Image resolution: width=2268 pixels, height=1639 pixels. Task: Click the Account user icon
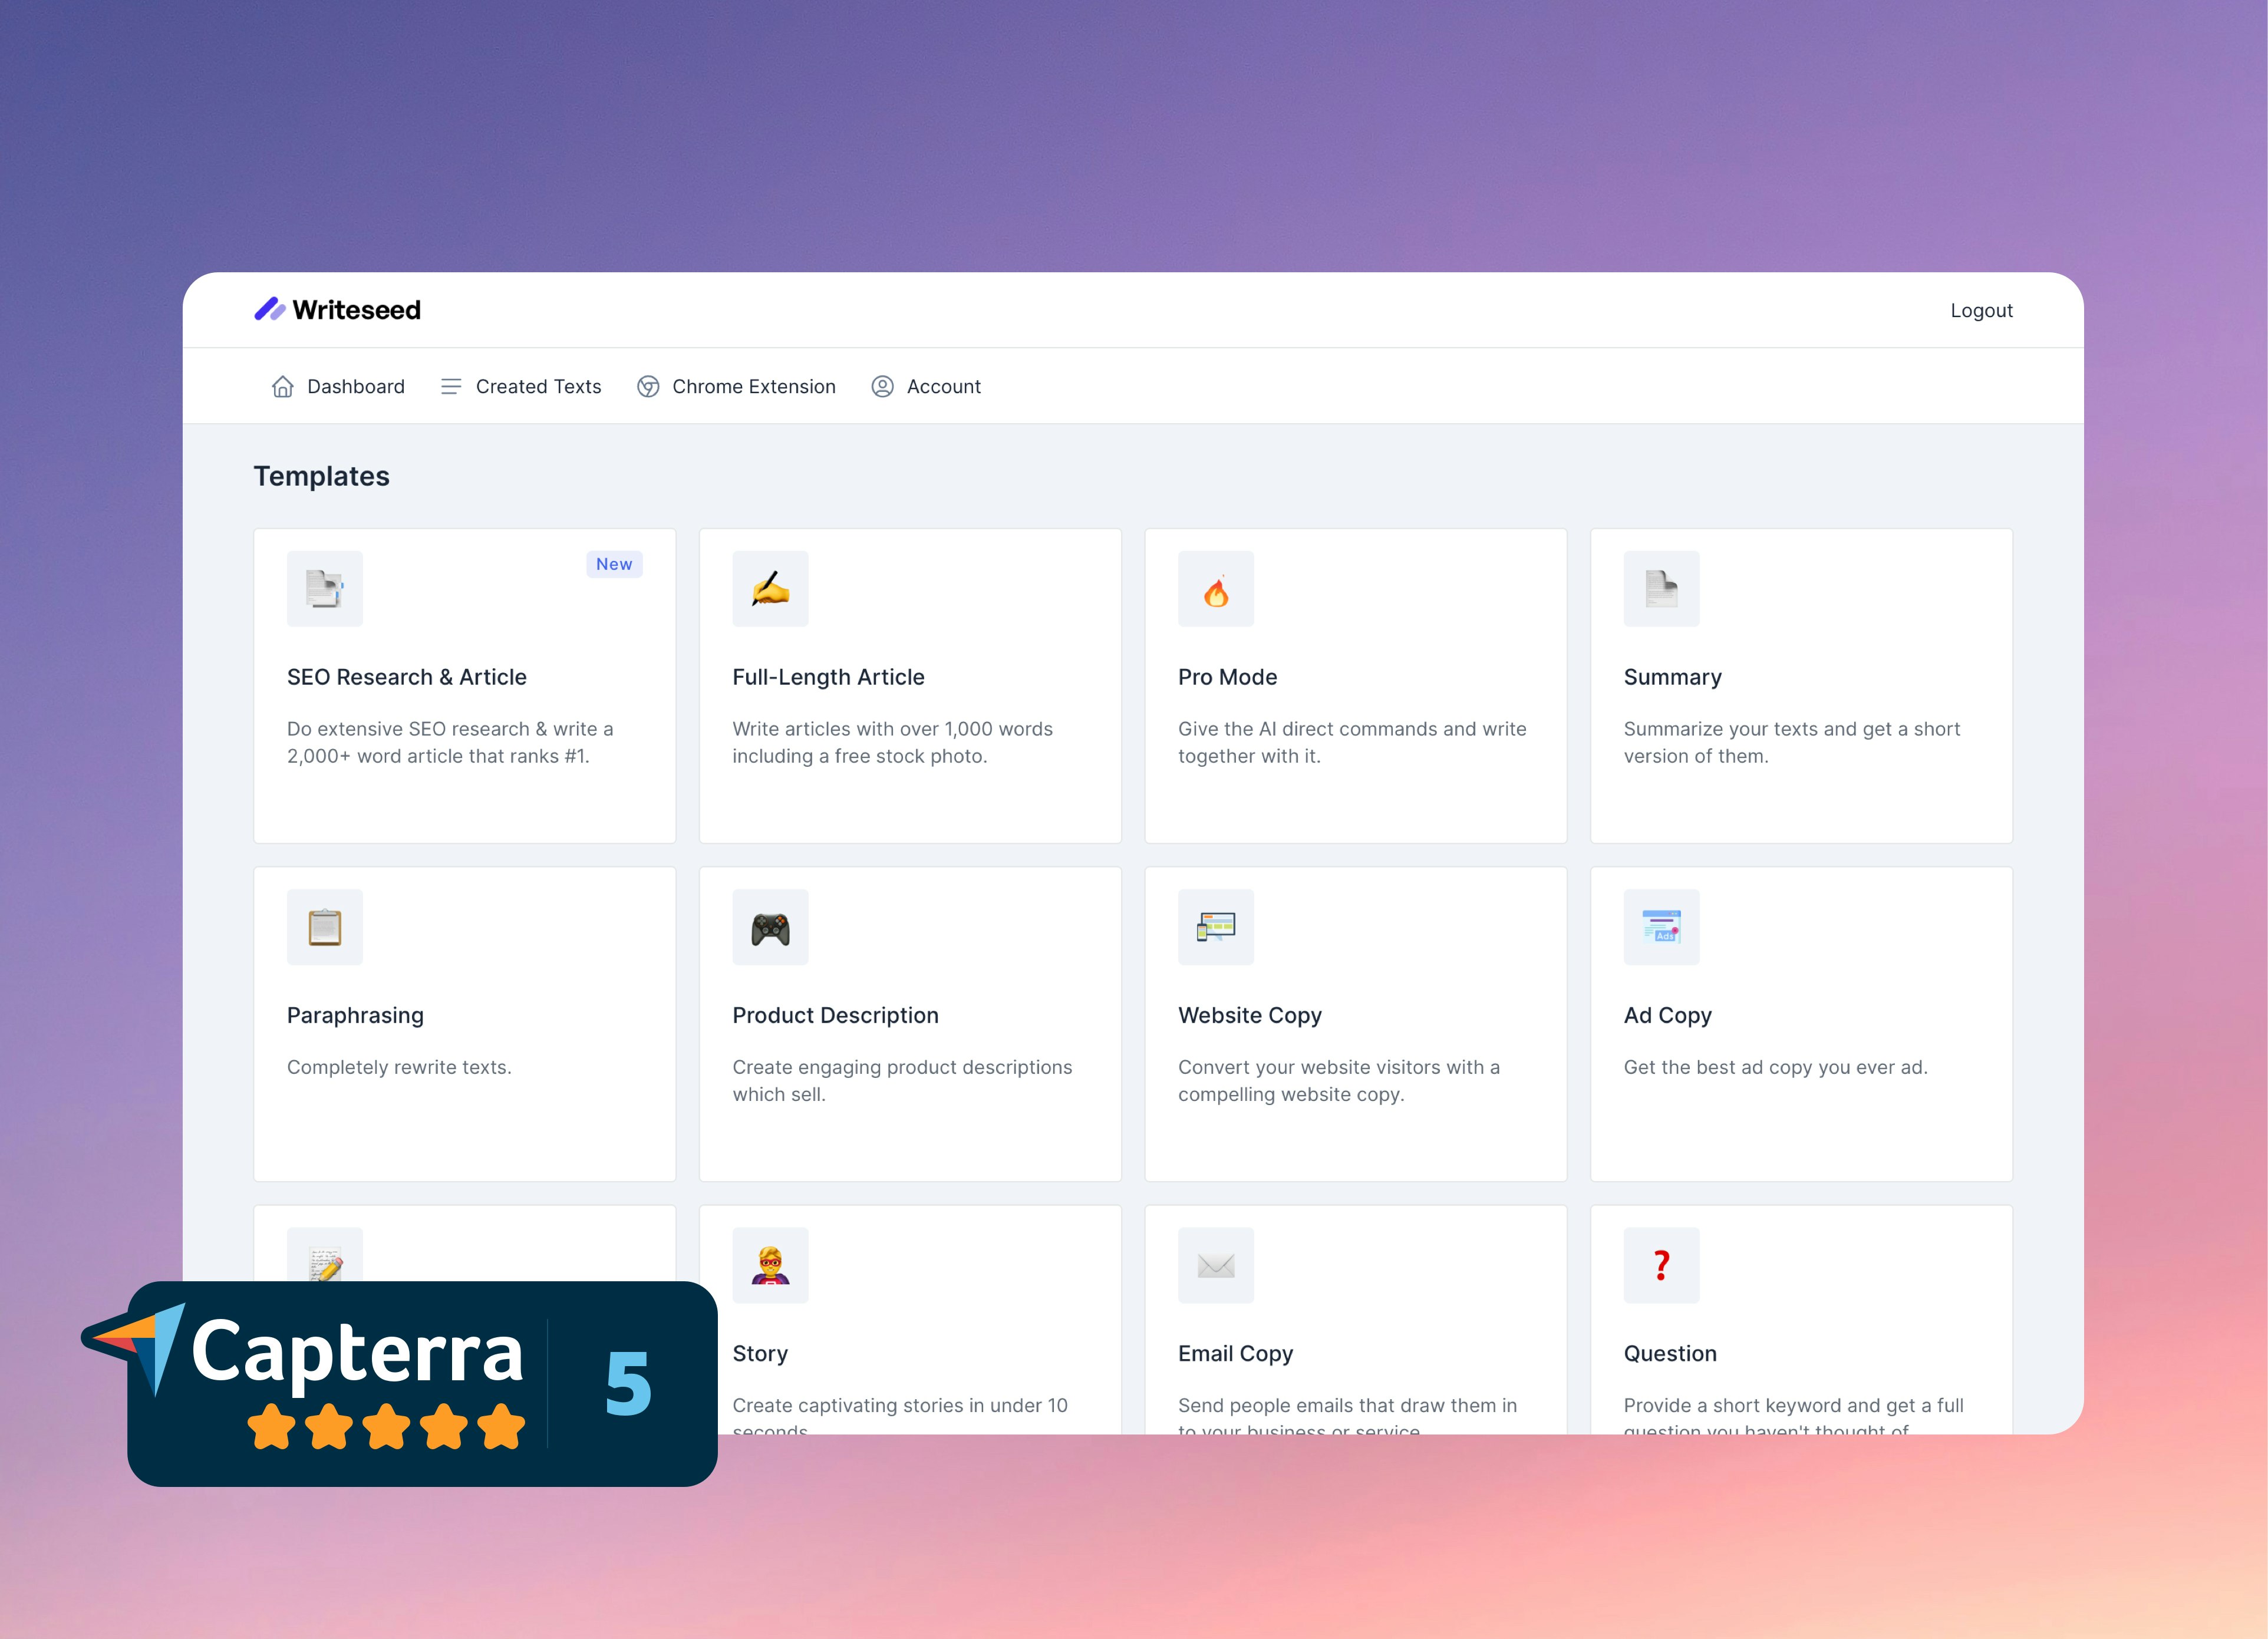click(x=882, y=386)
